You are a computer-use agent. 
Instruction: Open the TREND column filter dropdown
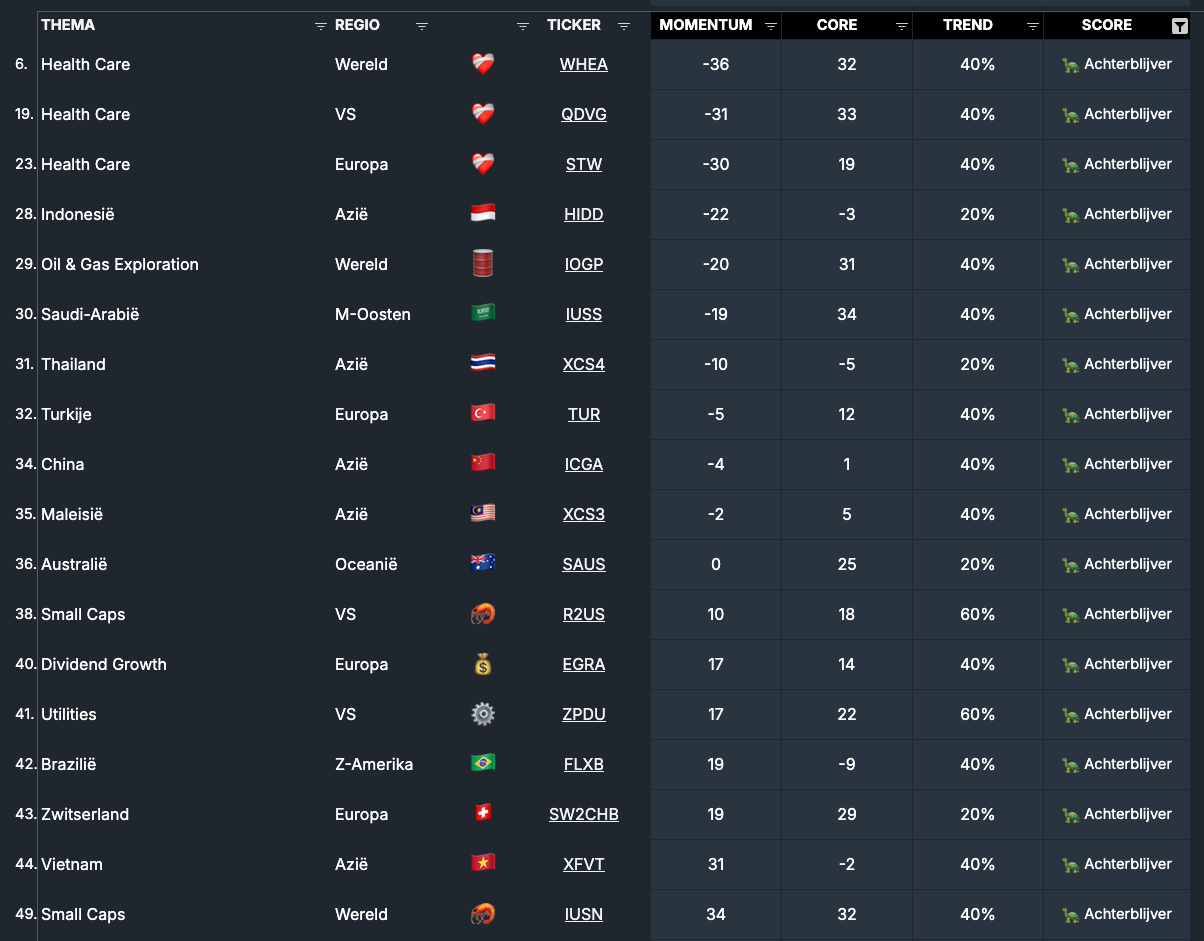coord(1033,27)
